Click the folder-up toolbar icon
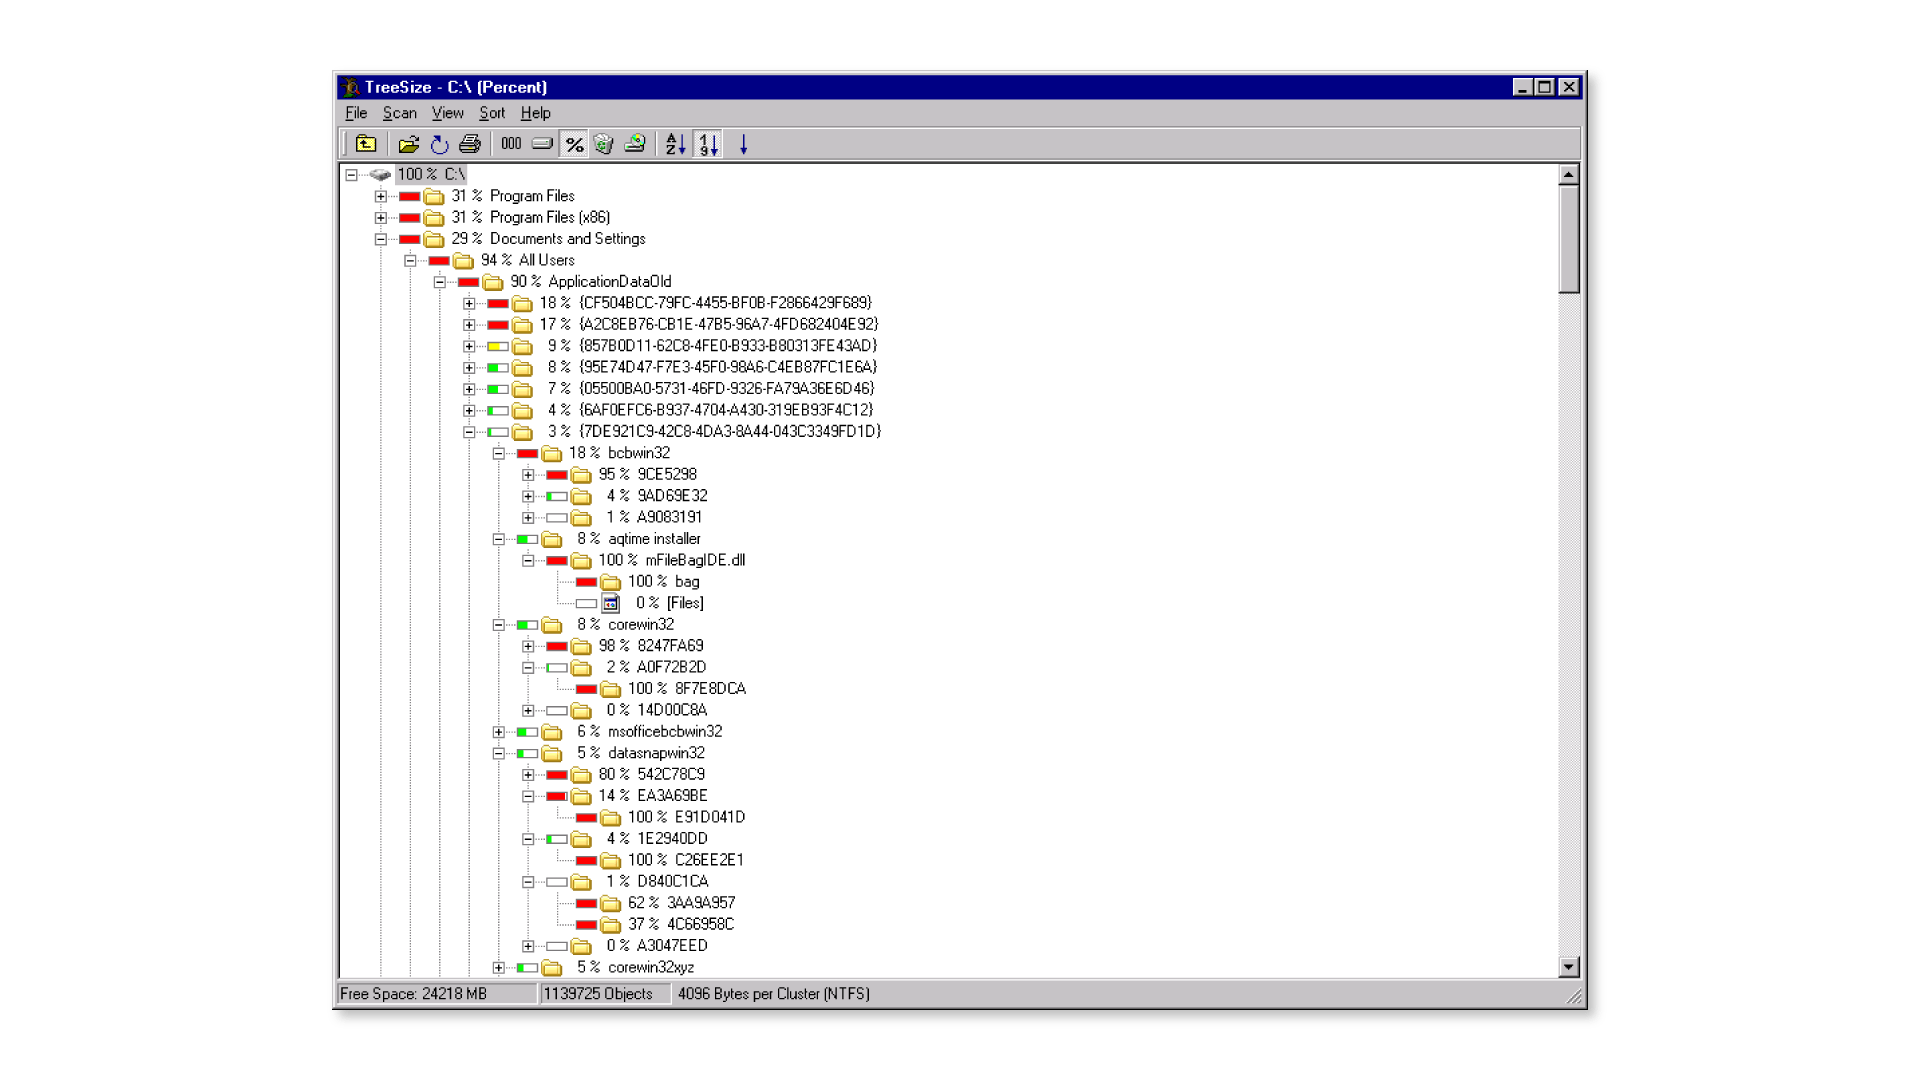Screen dimensions: 1920x1080 point(366,144)
